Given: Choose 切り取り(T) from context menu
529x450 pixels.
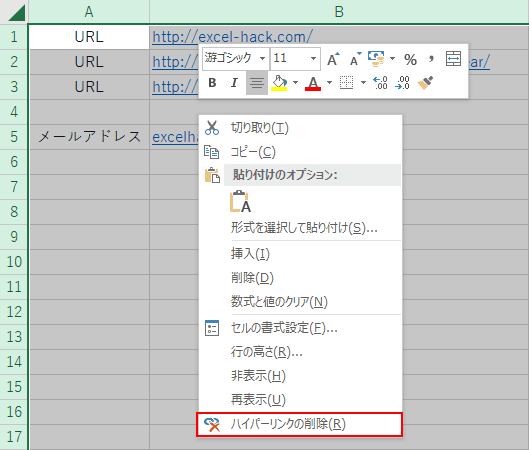Looking at the screenshot, I should point(300,128).
